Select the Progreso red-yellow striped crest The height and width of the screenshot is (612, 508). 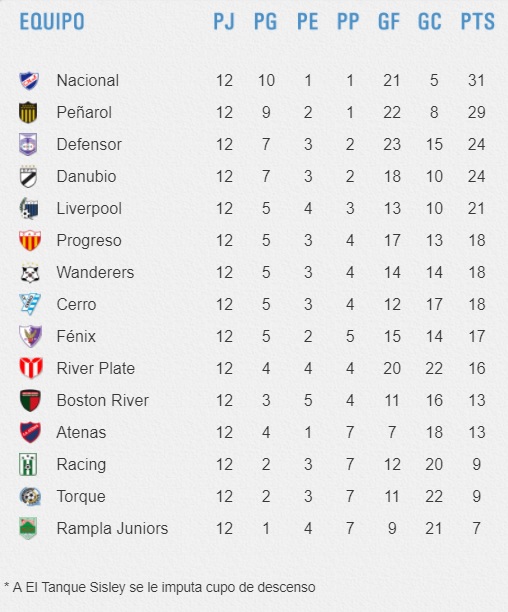point(30,240)
